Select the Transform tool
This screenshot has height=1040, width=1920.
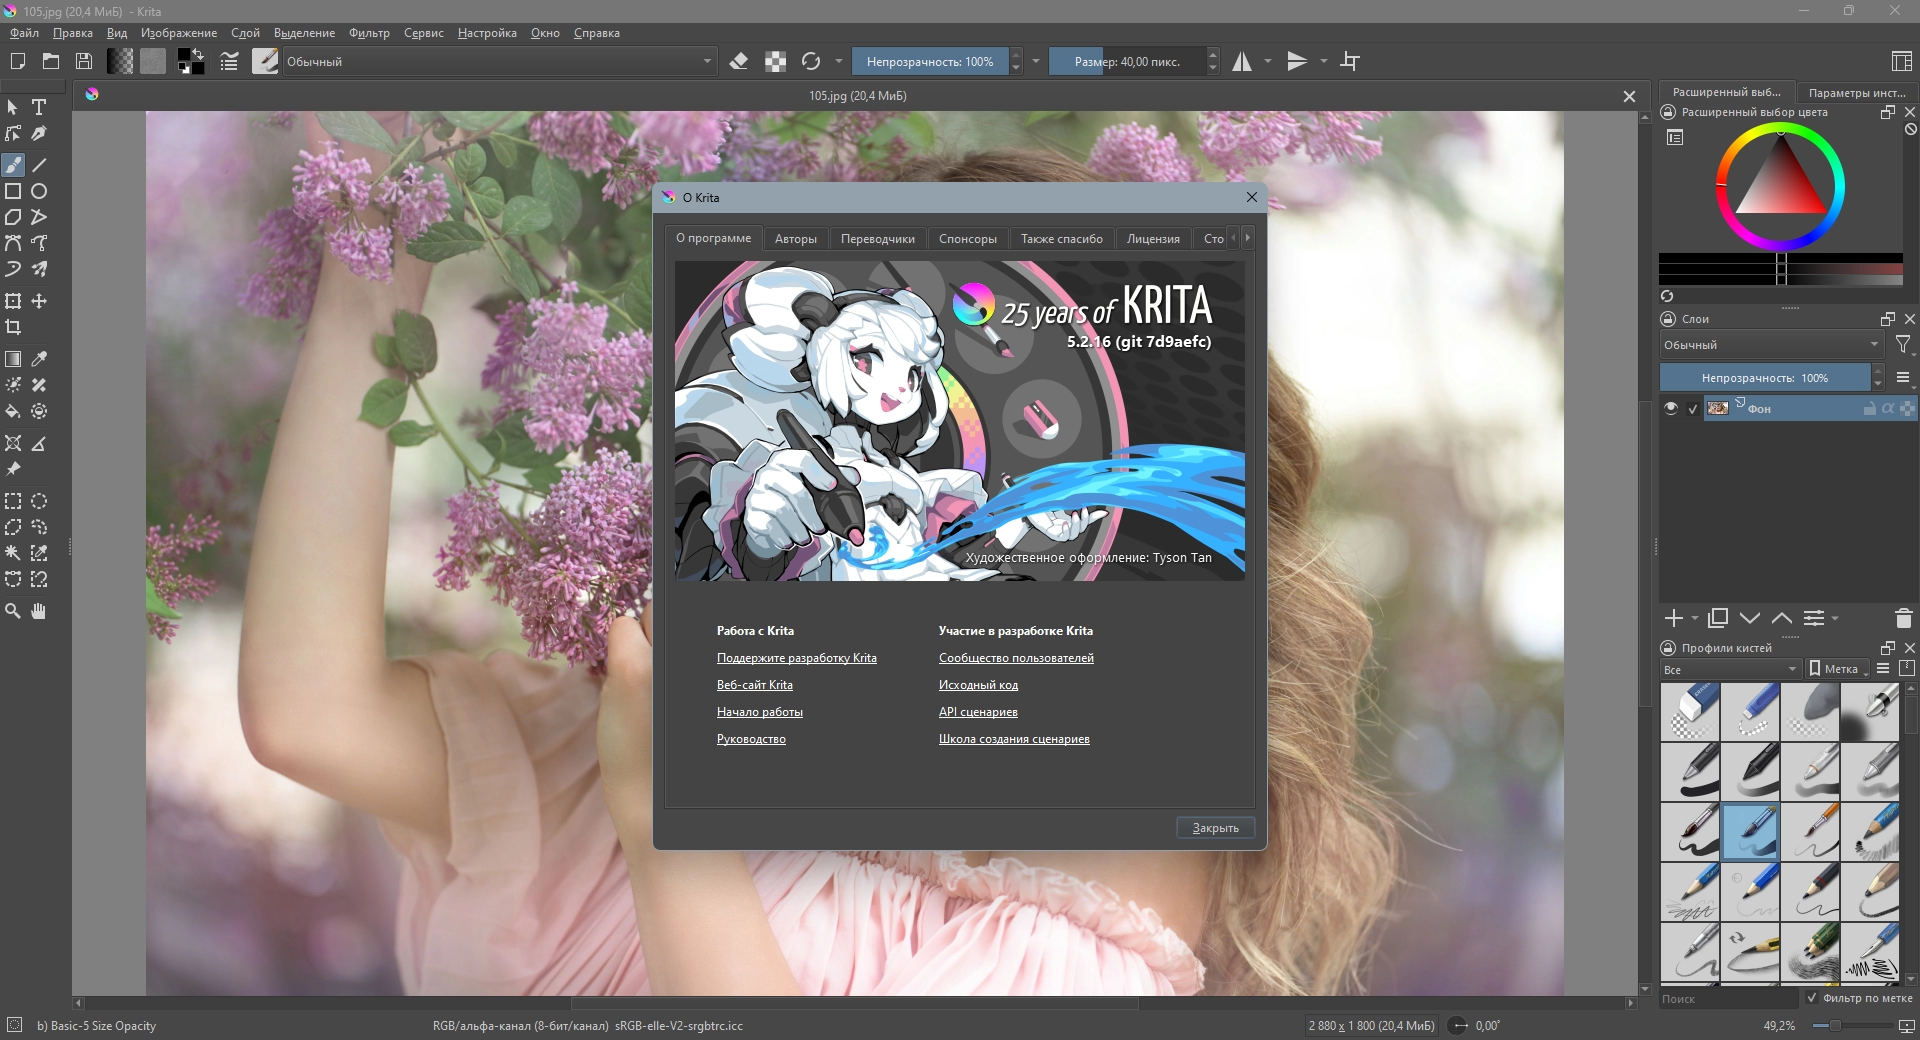(x=13, y=301)
